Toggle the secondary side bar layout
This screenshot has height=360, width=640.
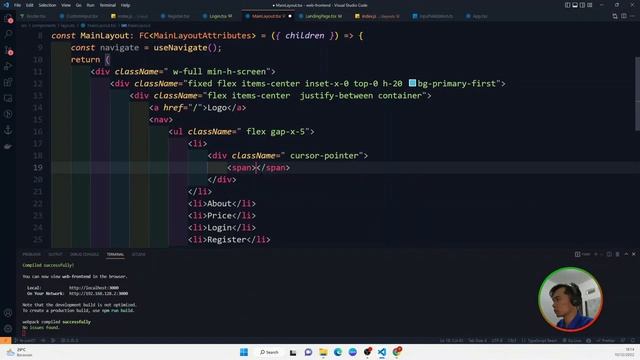coord(582,5)
